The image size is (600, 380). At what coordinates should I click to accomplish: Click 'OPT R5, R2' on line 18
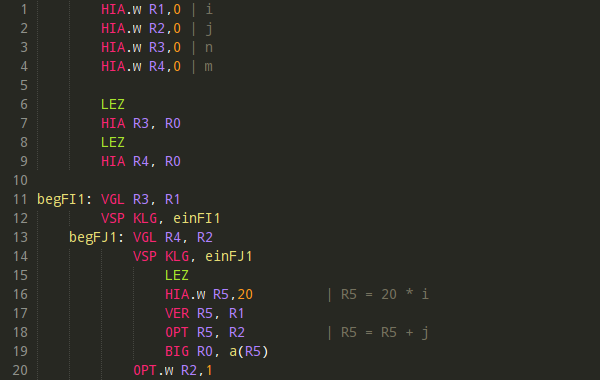tap(205, 332)
